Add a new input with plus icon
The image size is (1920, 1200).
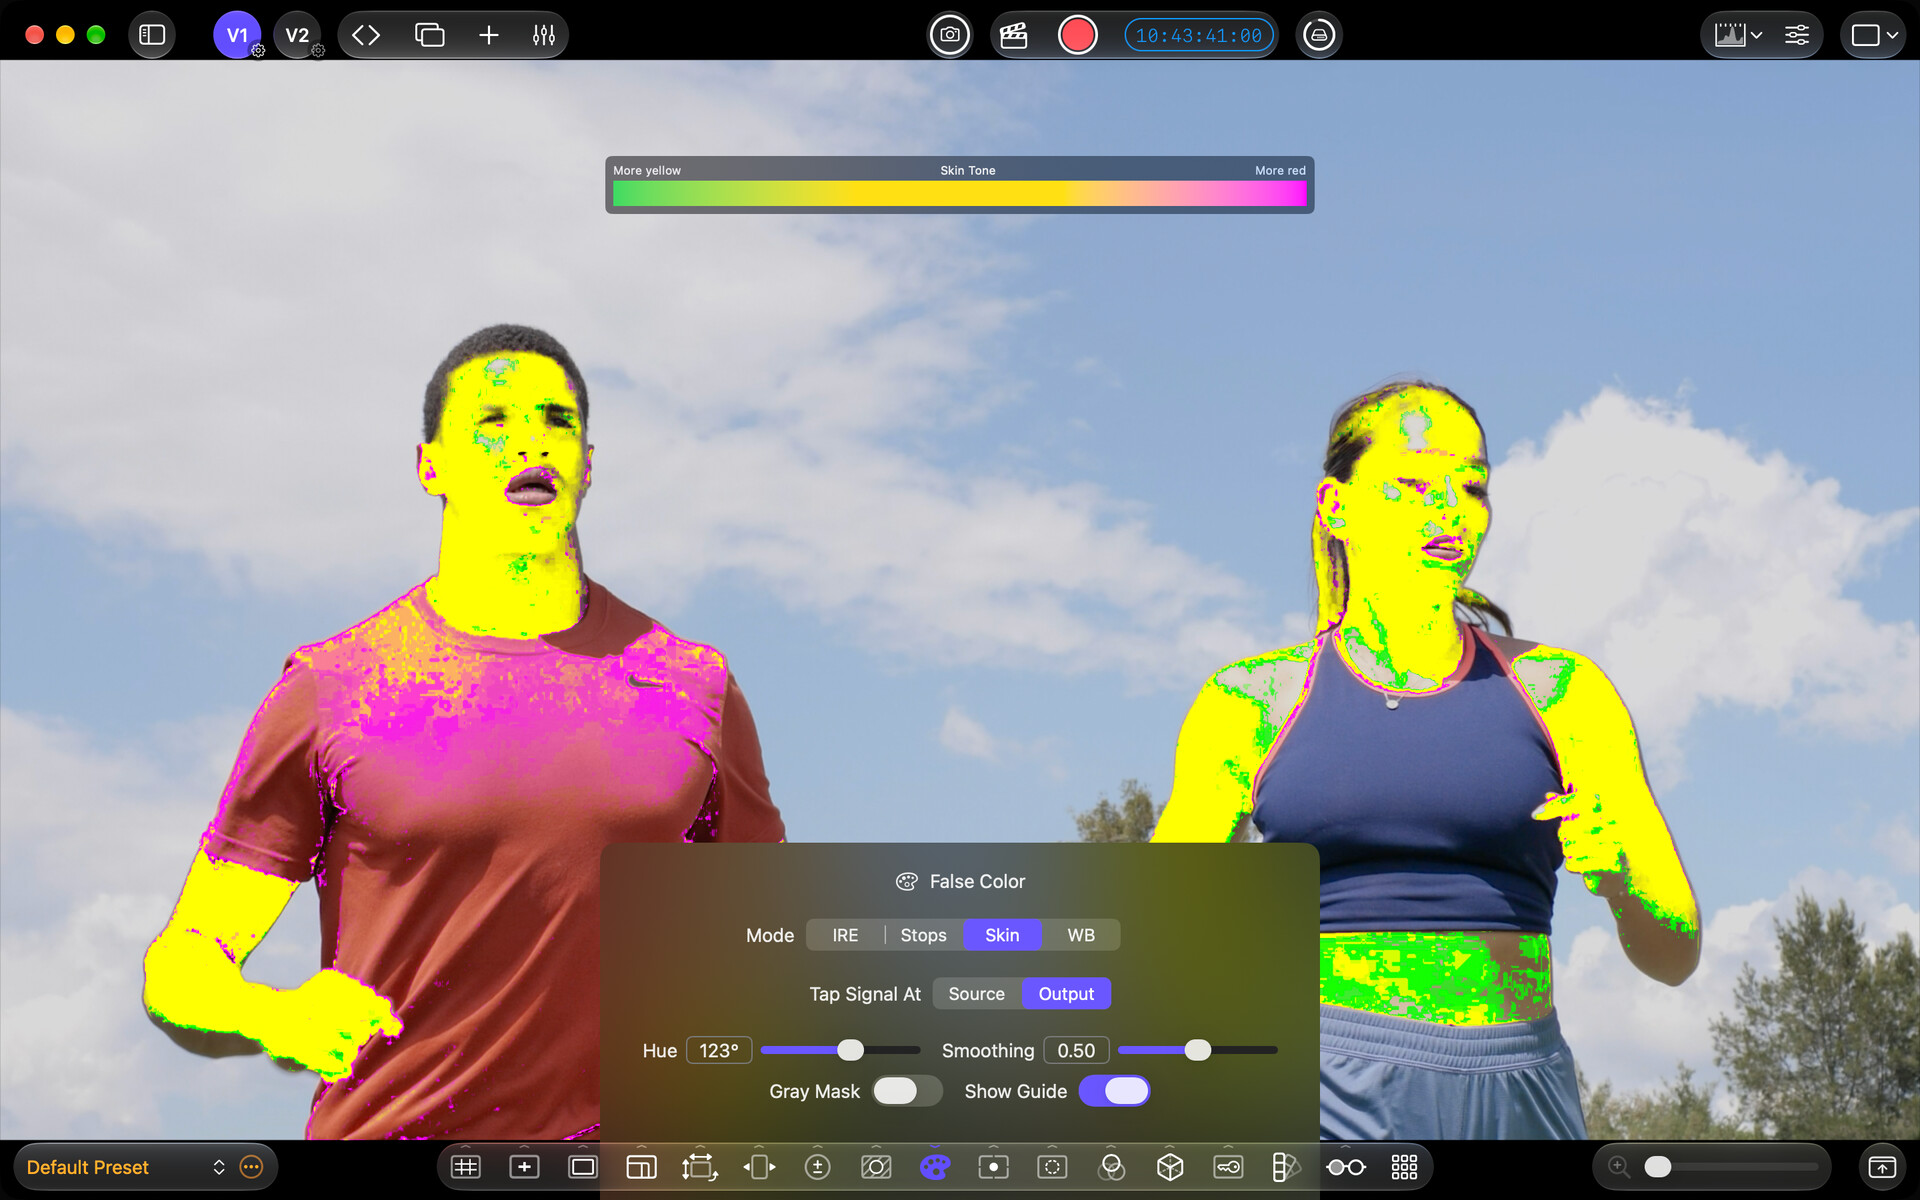pyautogui.click(x=488, y=35)
